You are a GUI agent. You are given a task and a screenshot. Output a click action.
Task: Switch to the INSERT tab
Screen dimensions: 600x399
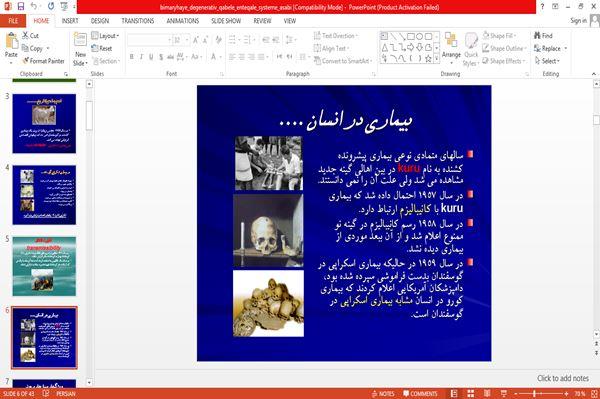[x=70, y=21]
